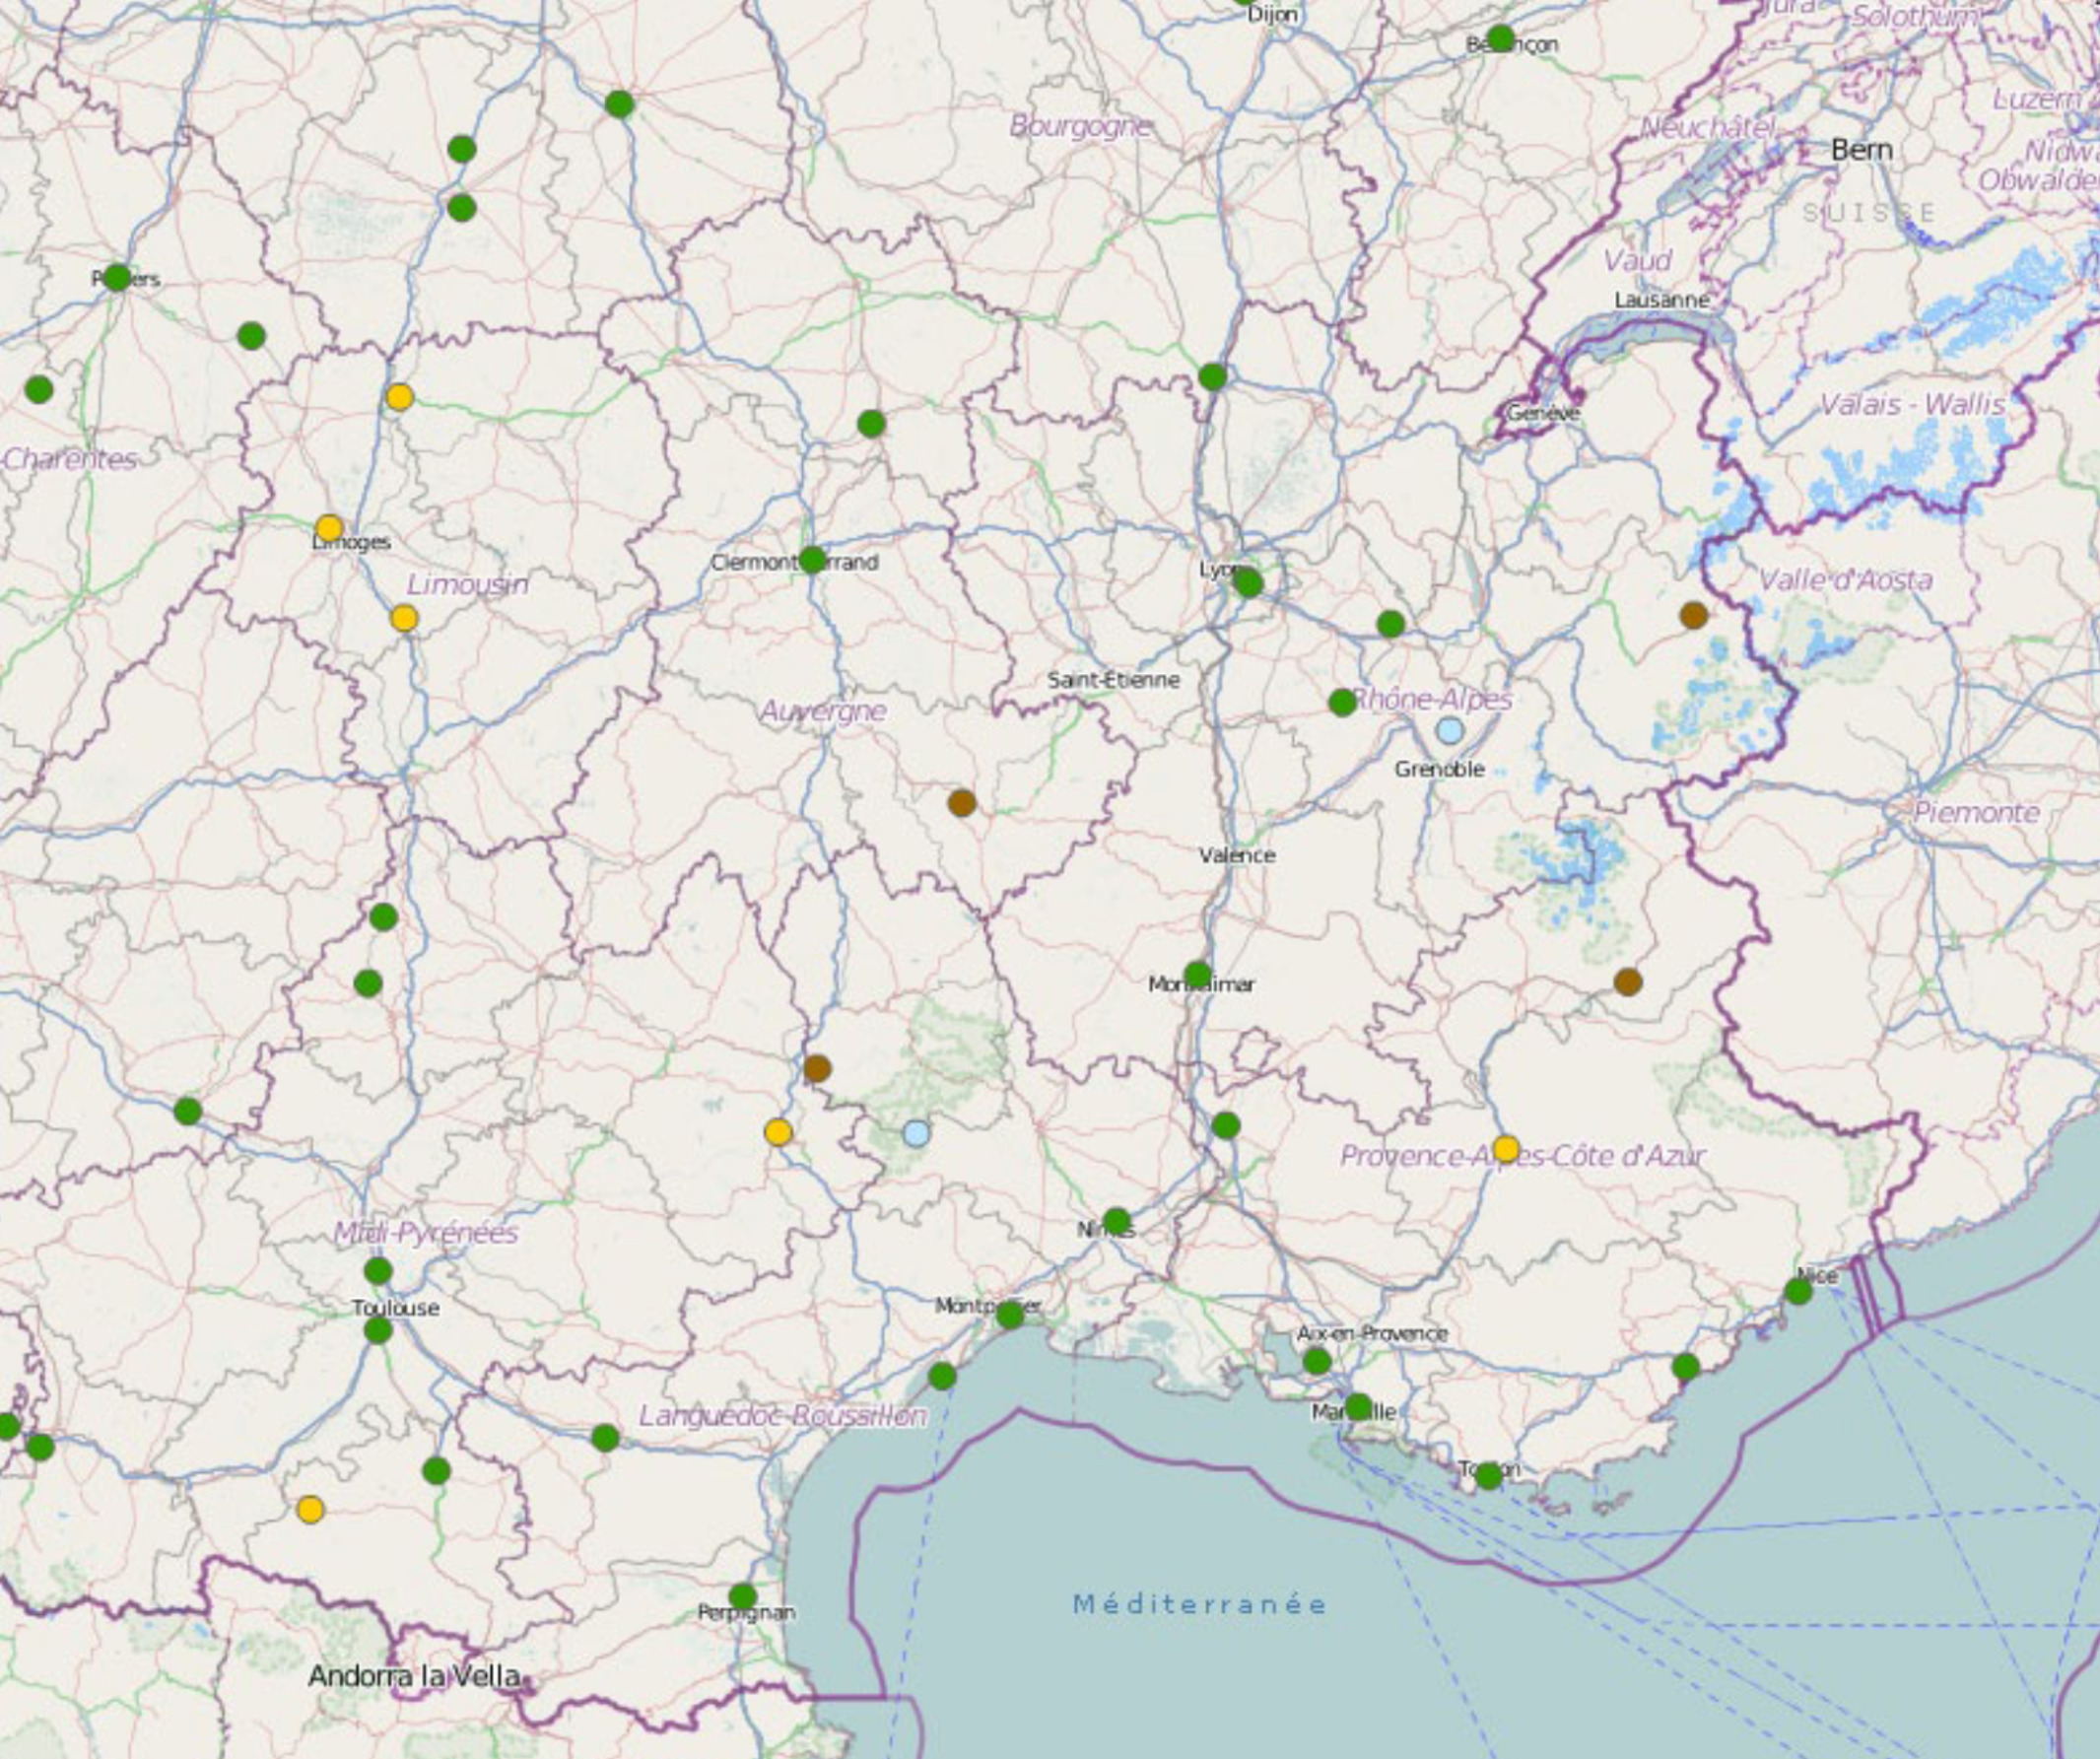Viewport: 2100px width, 1759px height.
Task: Click the green marker on Nice
Action: click(1798, 1291)
